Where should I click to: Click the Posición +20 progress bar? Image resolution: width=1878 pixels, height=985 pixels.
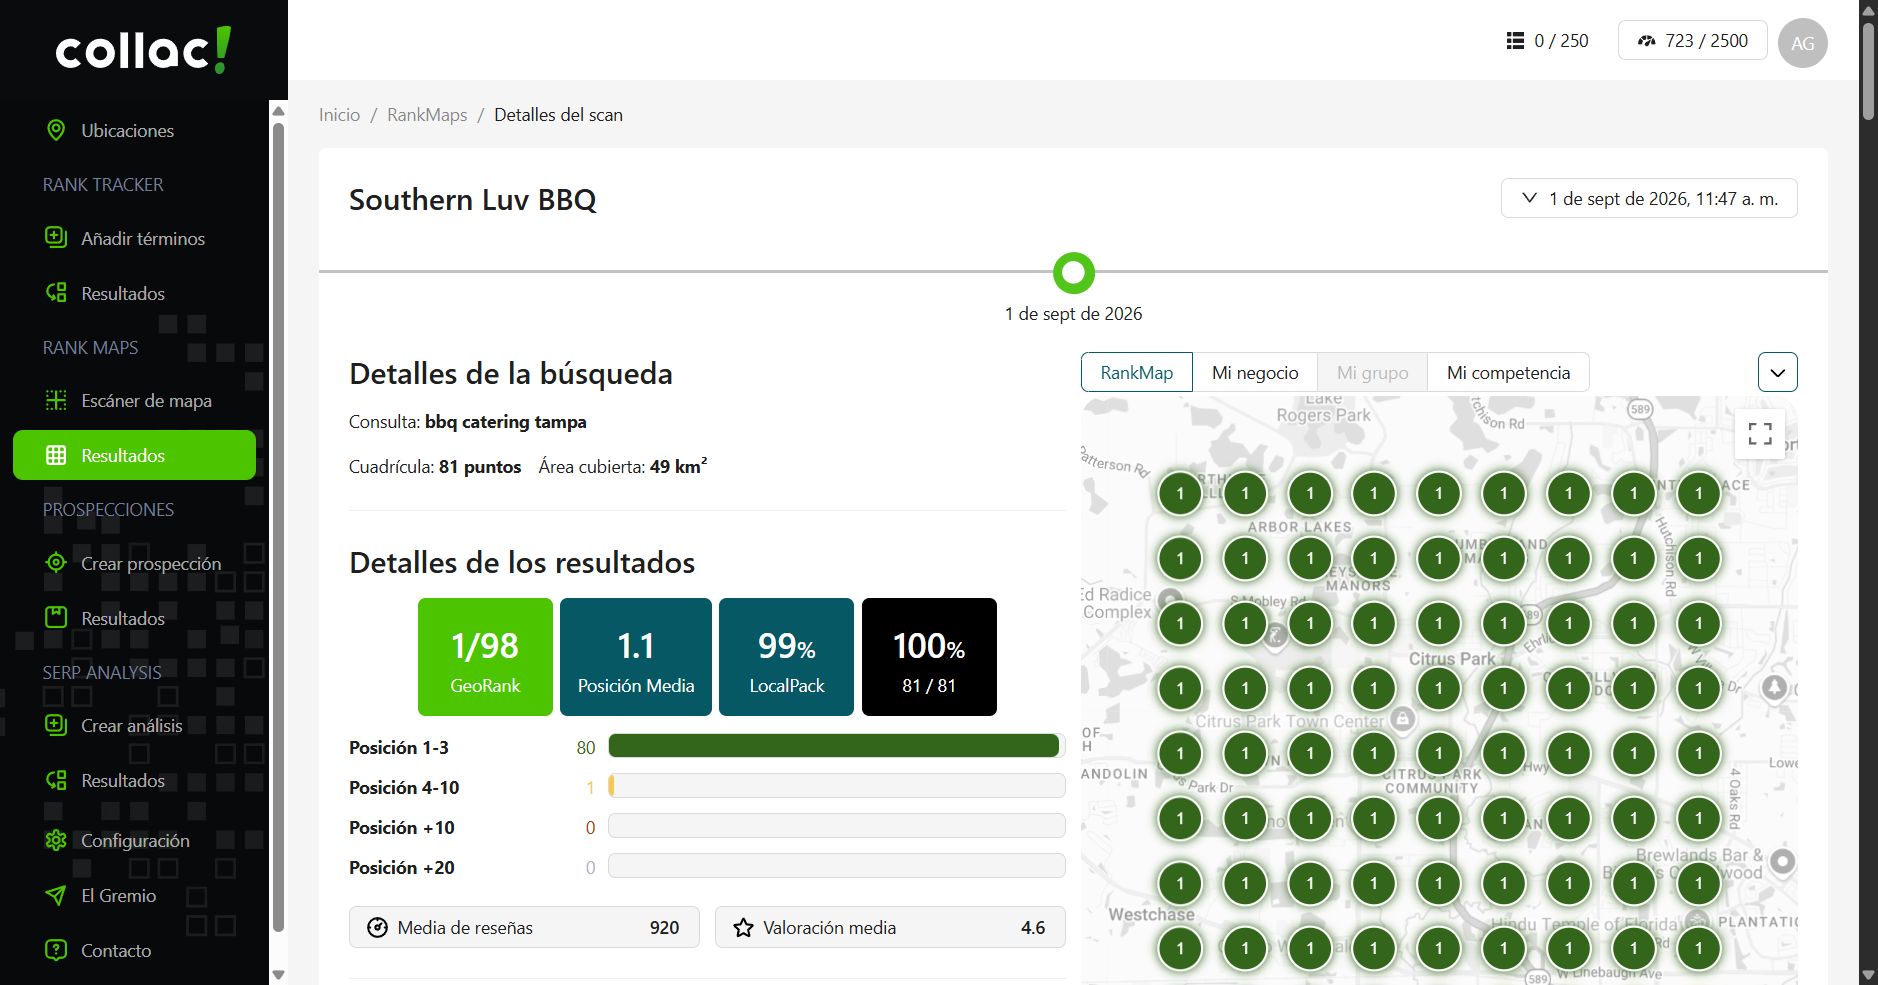click(836, 866)
